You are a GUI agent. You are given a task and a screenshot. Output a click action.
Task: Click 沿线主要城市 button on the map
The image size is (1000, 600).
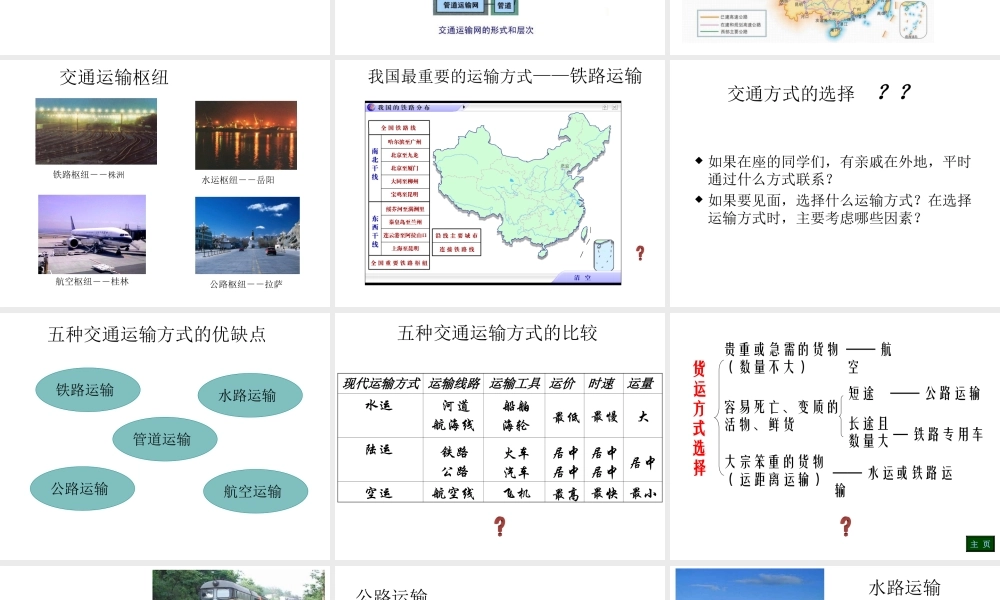click(x=457, y=236)
